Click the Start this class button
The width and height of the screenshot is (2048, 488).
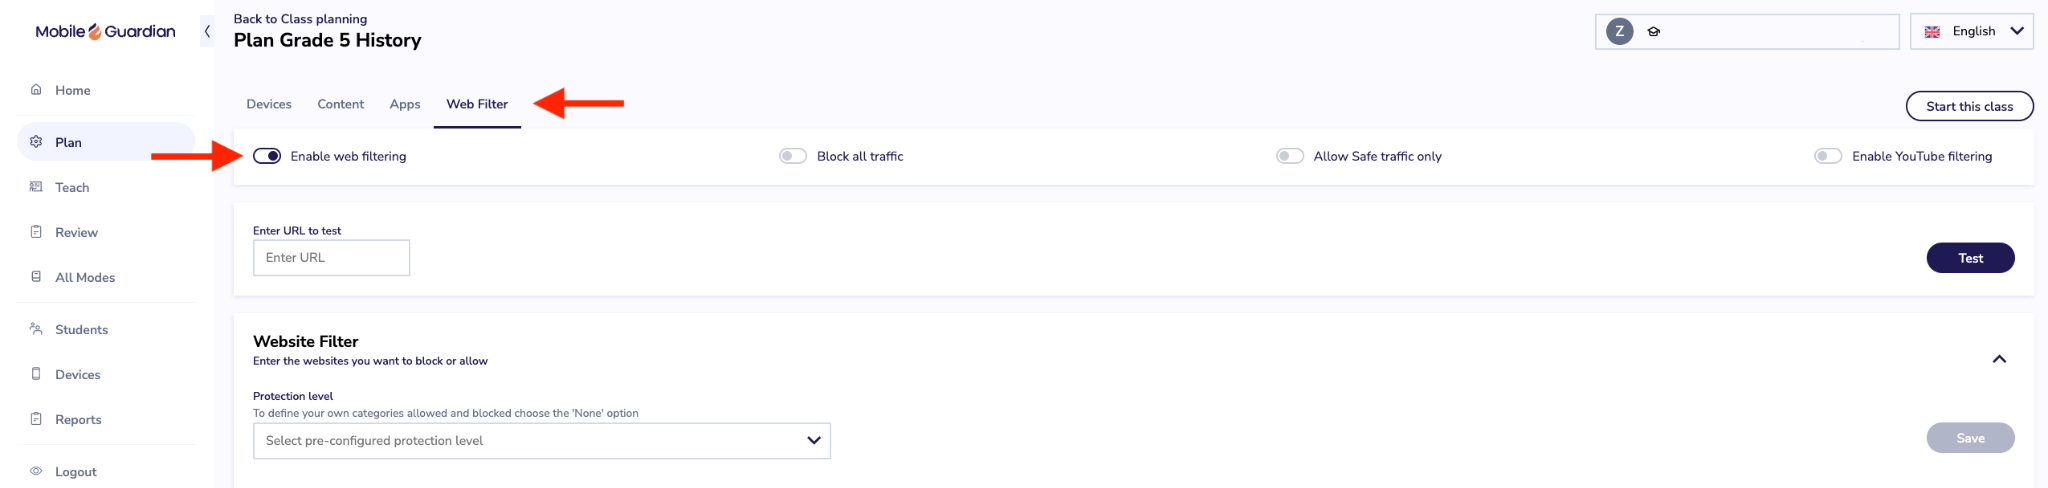(x=1970, y=106)
